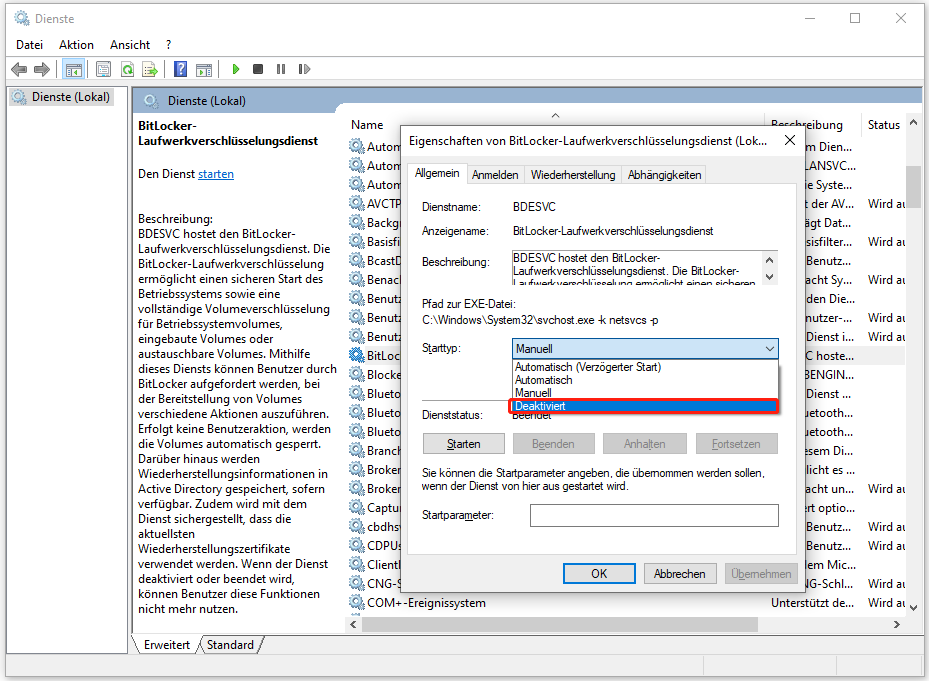The height and width of the screenshot is (681, 929).
Task: Toggle the console tree panel icon
Action: (x=73, y=68)
